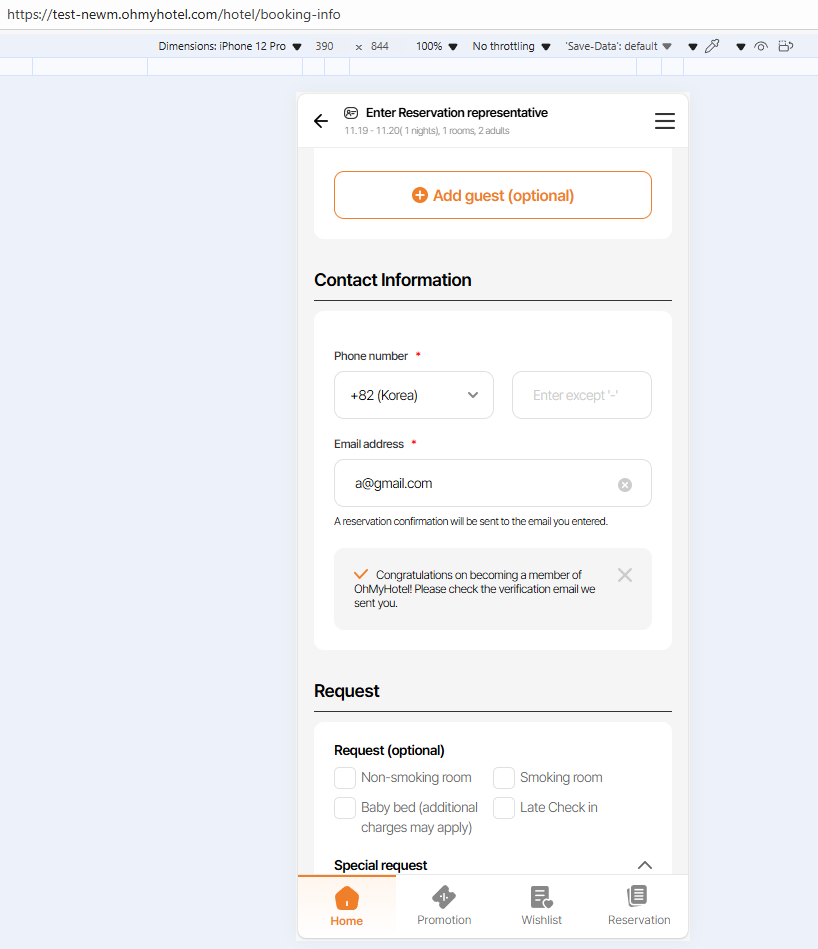Clear the email address field
The height and width of the screenshot is (949, 818).
(625, 485)
